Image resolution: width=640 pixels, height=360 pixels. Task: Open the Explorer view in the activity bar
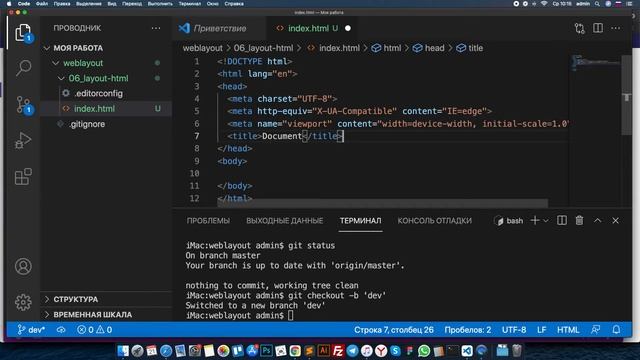pyautogui.click(x=23, y=32)
